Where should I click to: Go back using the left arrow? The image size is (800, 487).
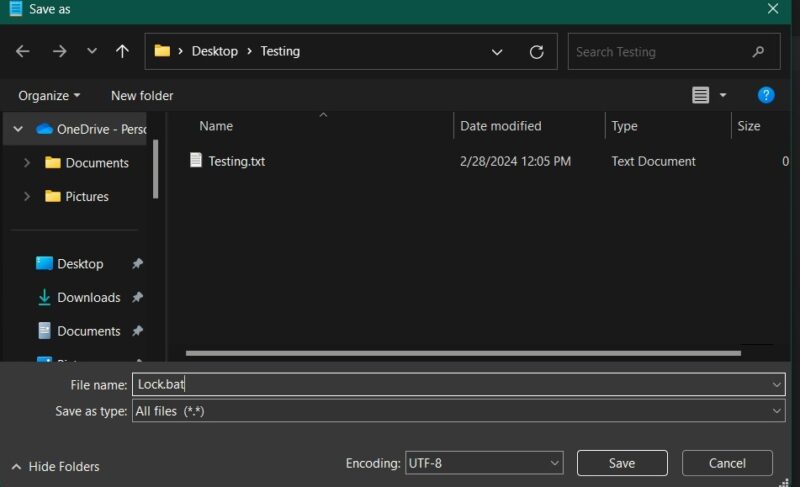point(22,51)
